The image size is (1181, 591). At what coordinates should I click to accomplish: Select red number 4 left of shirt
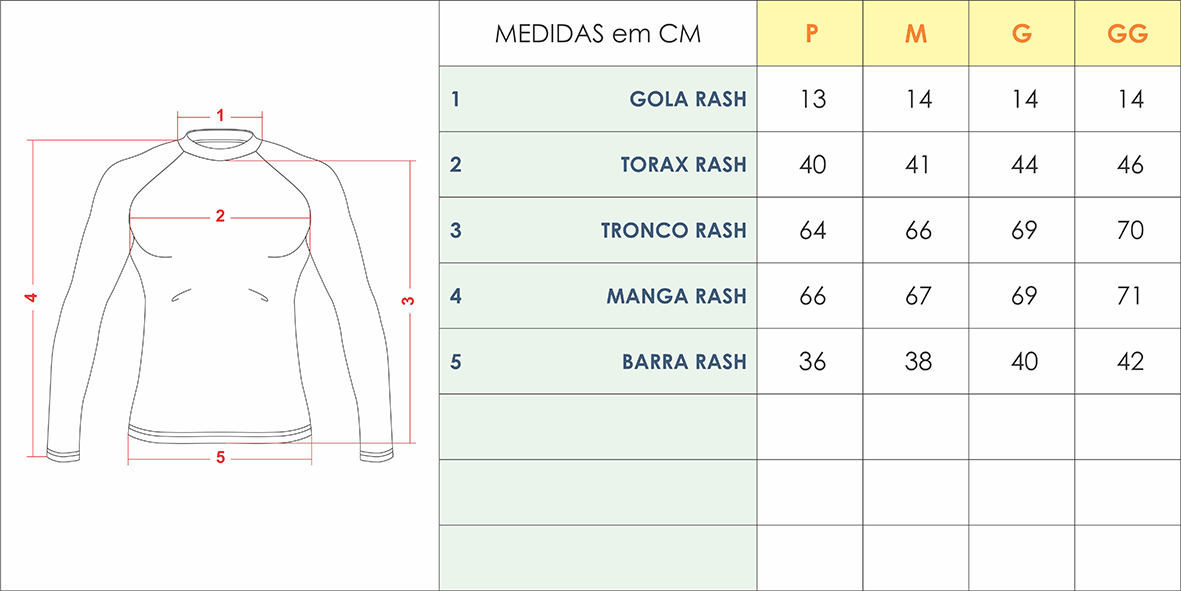coord(32,298)
